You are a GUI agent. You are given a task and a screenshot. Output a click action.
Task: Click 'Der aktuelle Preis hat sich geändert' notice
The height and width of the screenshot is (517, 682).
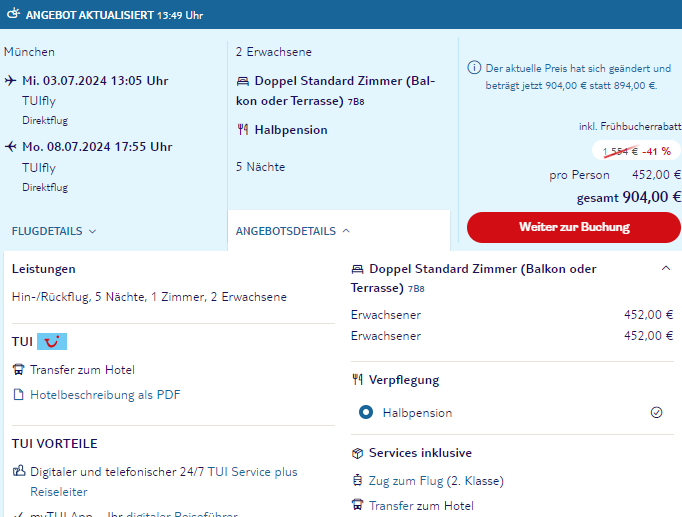coord(578,77)
